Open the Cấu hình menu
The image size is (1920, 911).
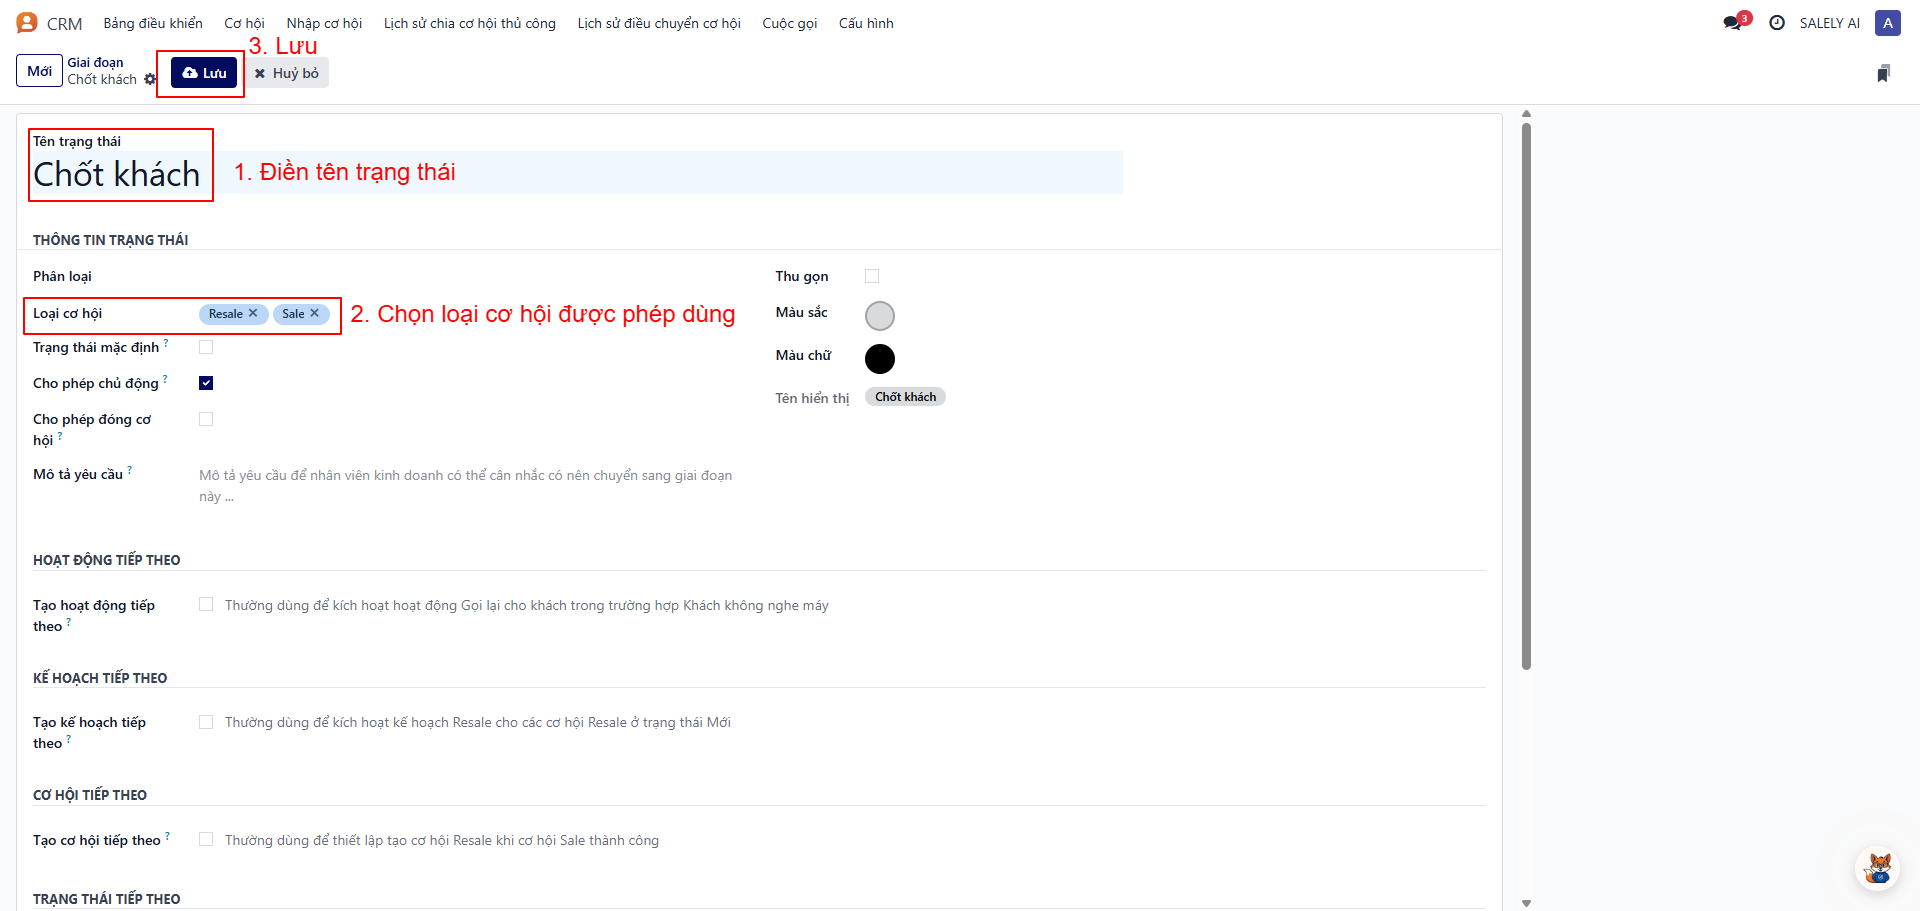tap(866, 23)
